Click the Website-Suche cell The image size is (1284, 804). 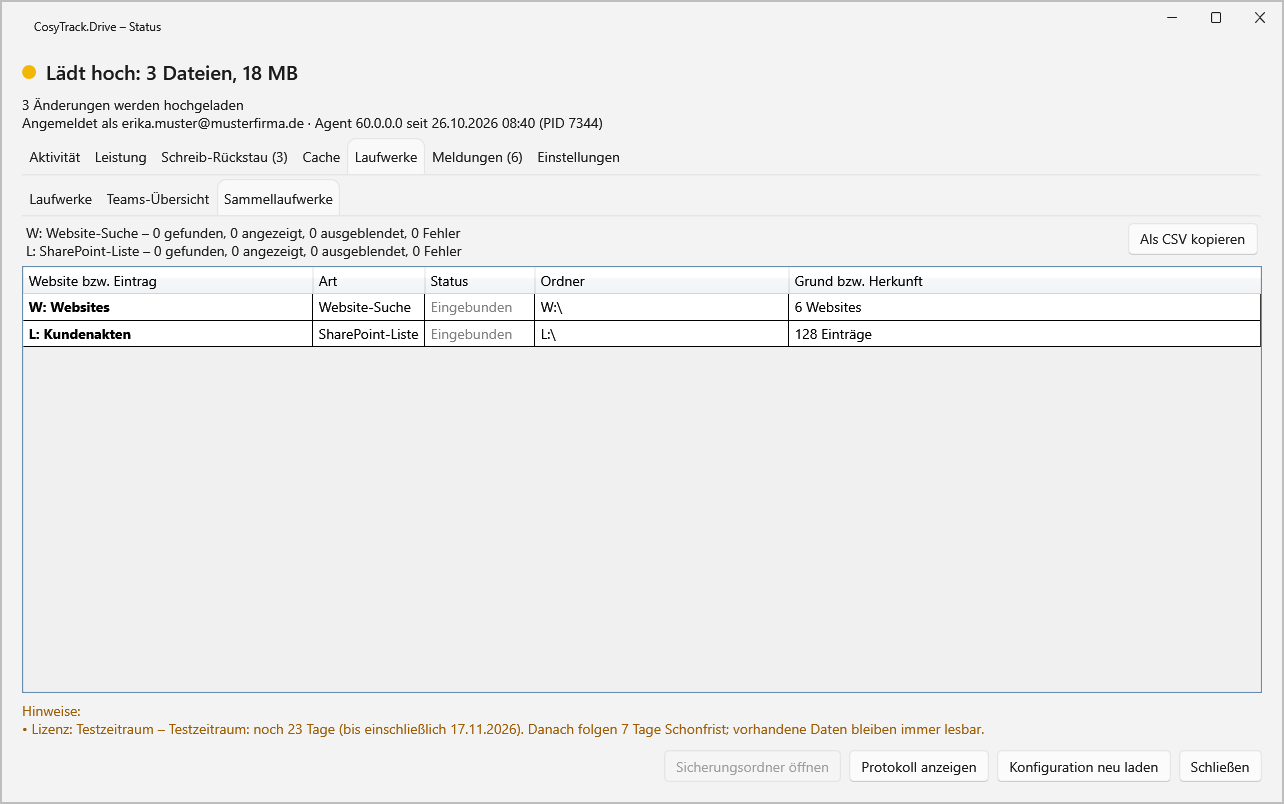click(x=369, y=307)
